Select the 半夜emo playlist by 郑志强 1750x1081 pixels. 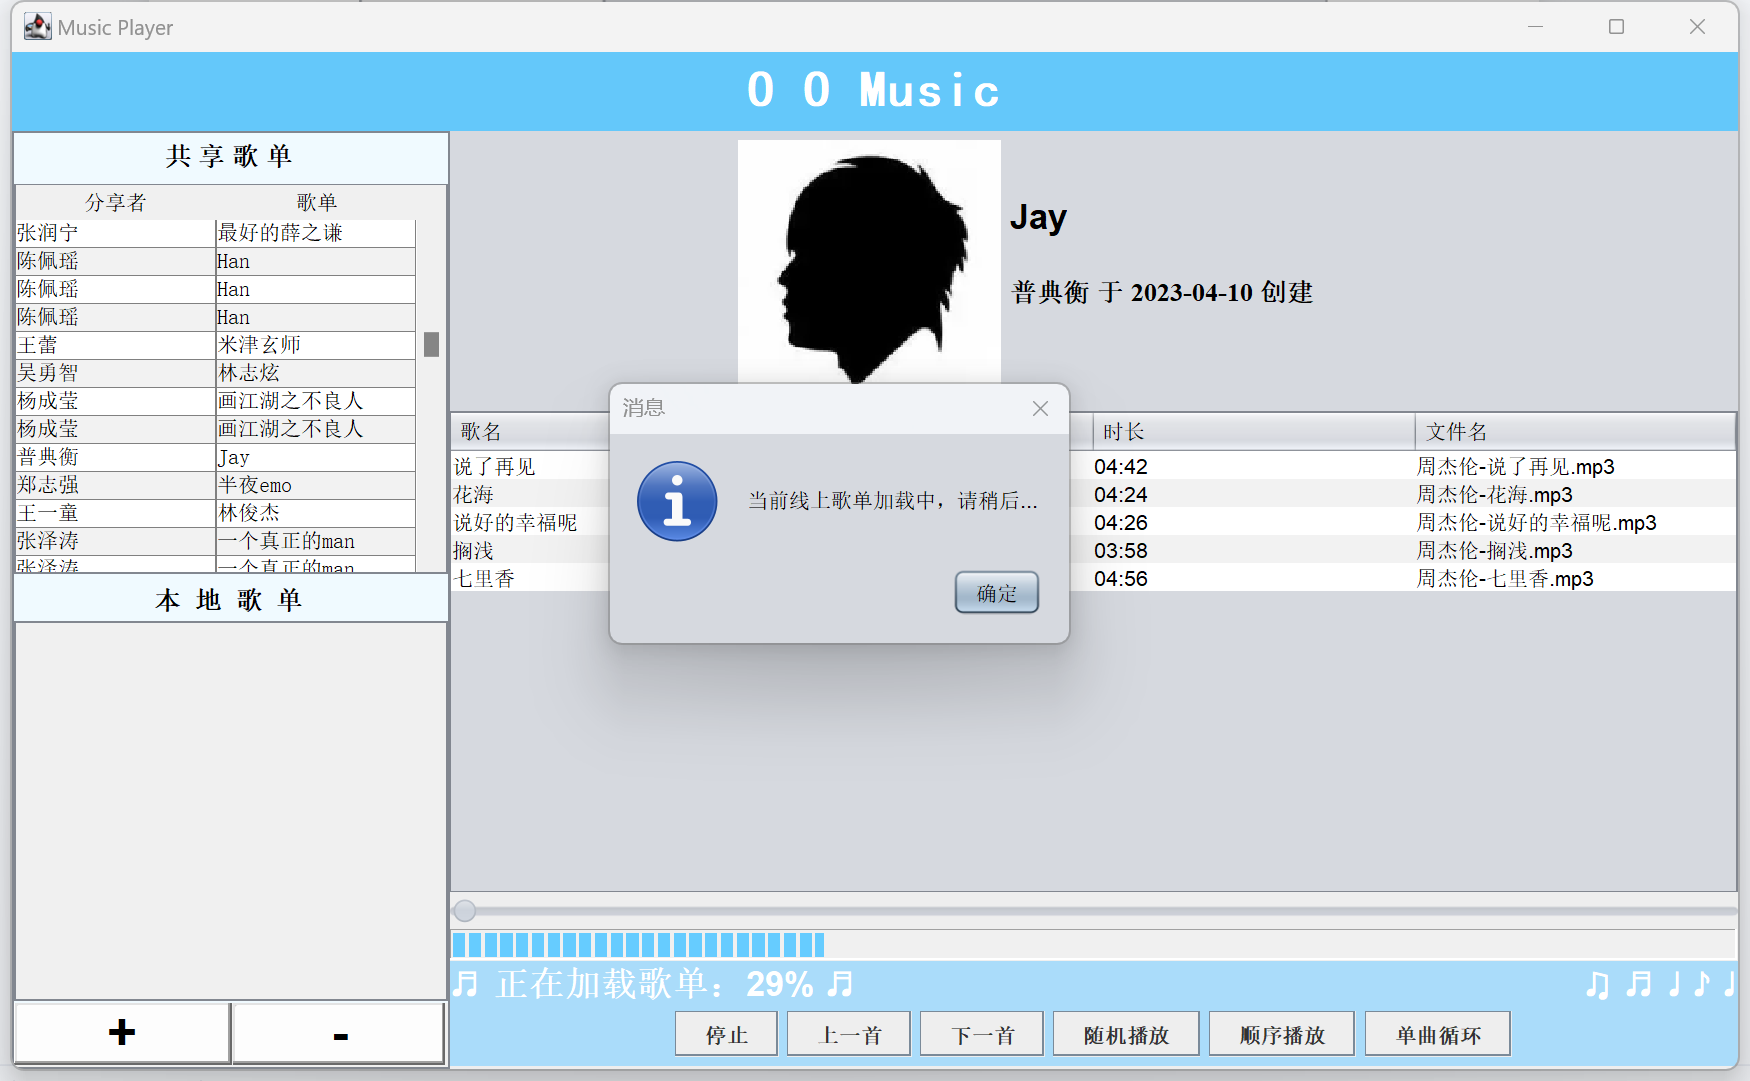click(x=255, y=485)
